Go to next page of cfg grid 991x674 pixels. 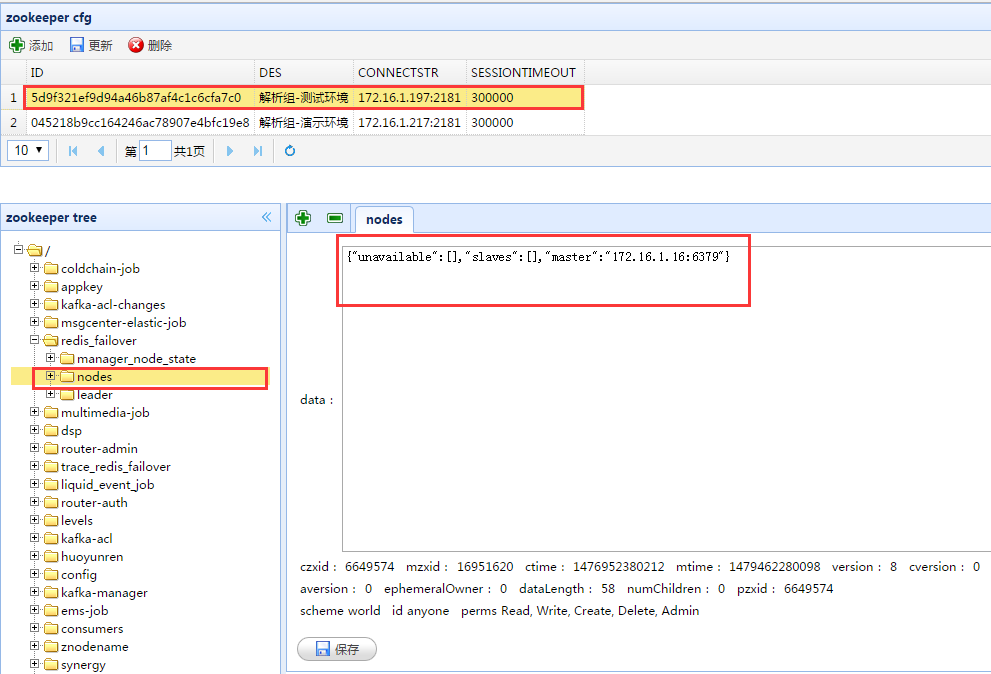coord(230,151)
